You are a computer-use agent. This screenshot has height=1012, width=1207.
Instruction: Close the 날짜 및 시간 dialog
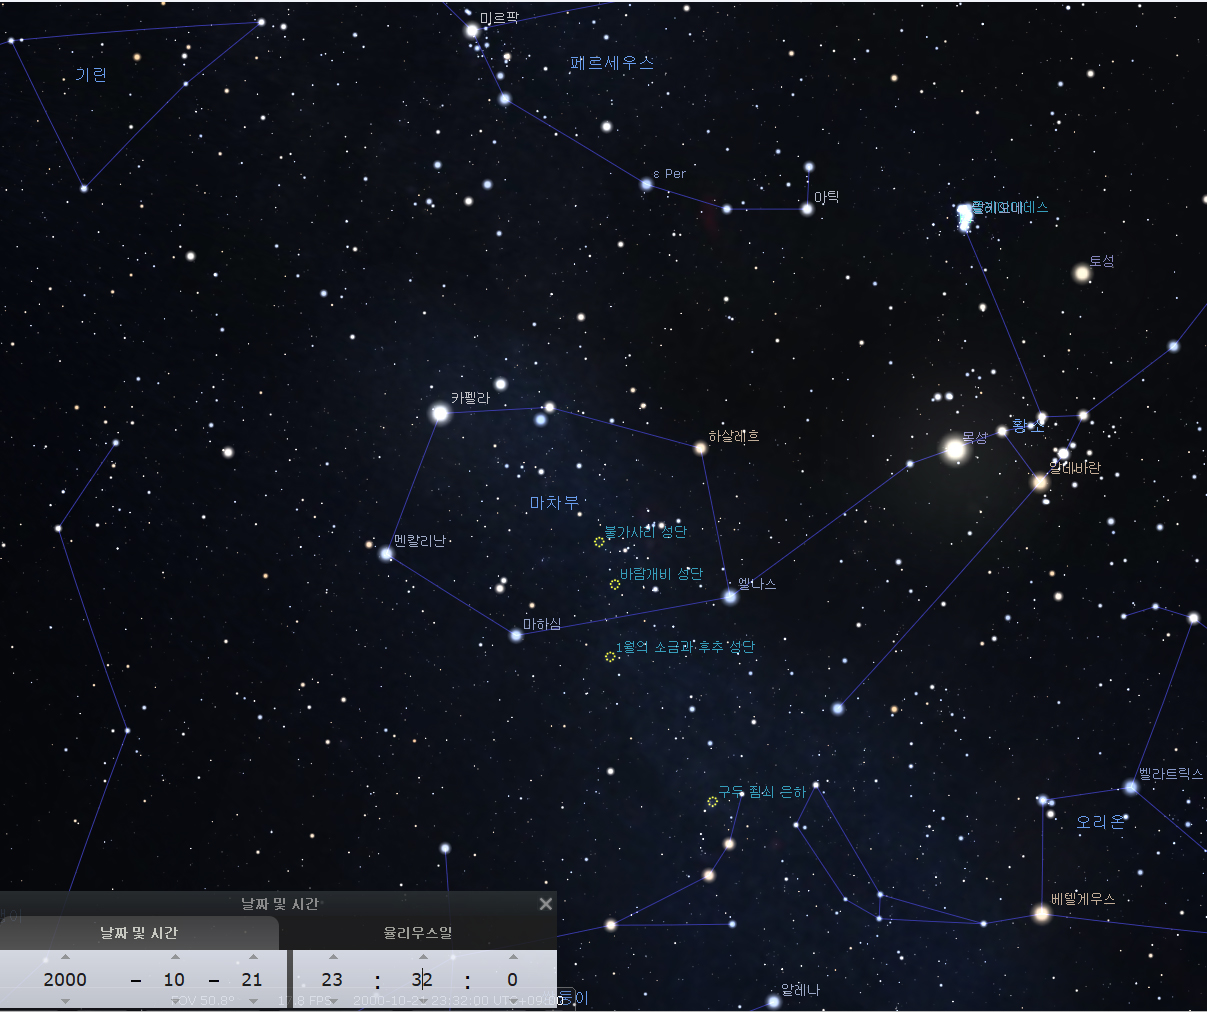[545, 904]
